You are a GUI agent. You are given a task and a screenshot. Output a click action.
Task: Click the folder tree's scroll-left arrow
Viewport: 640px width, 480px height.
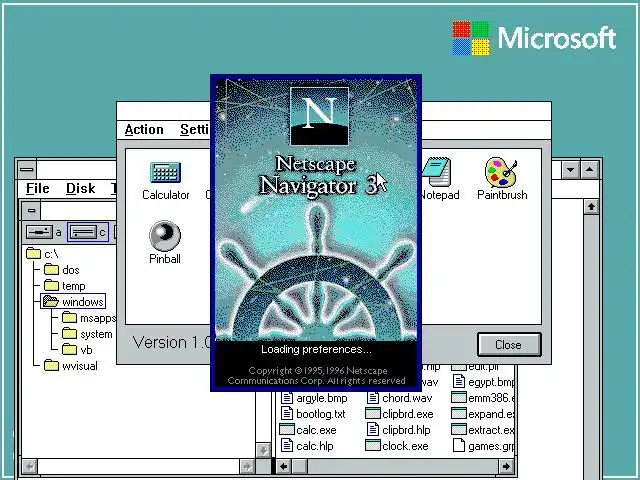tap(29, 466)
